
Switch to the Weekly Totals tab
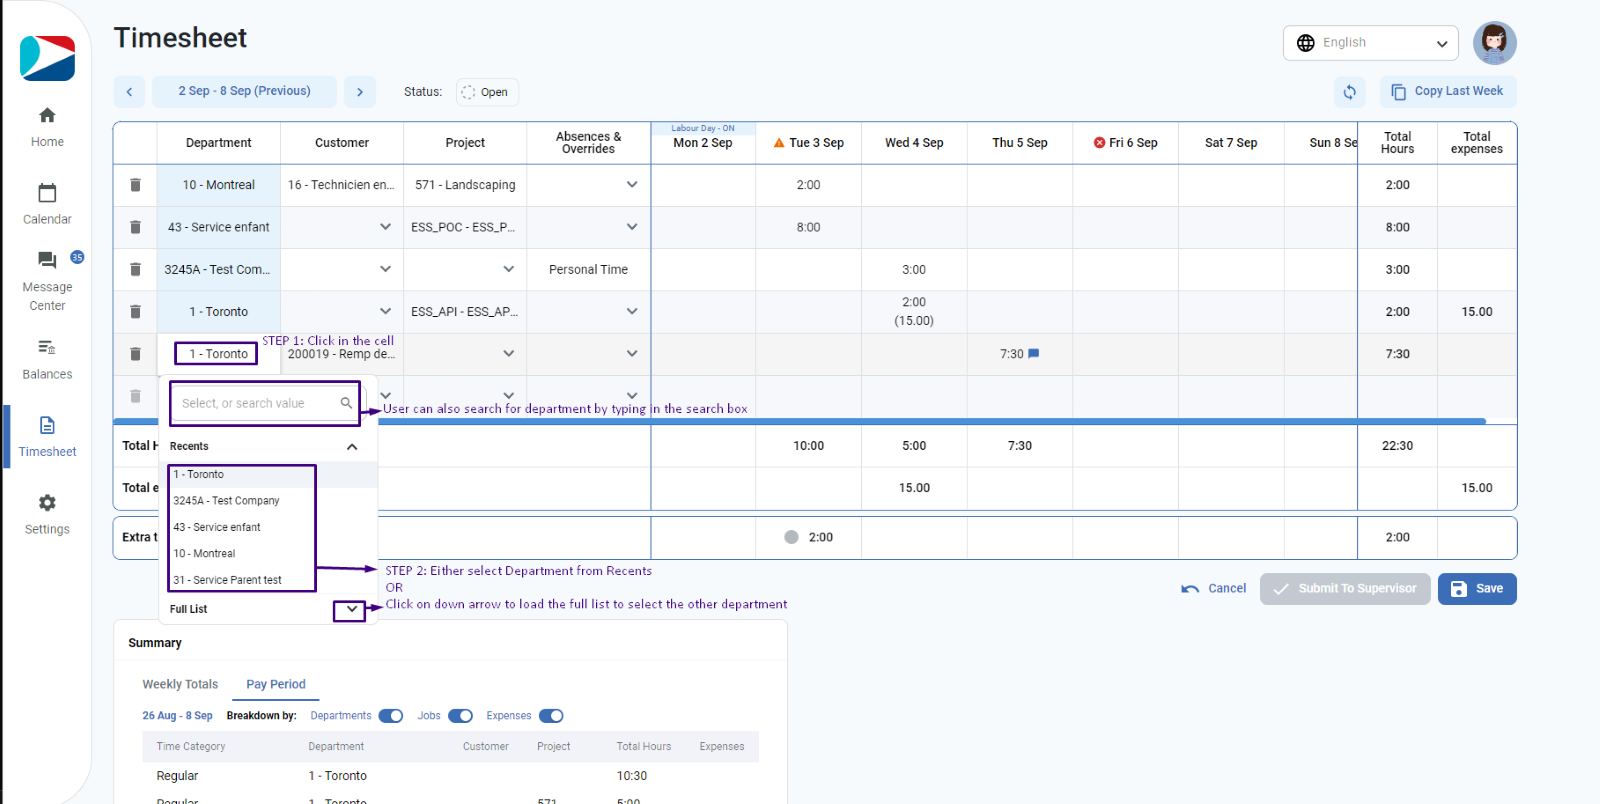pyautogui.click(x=180, y=685)
